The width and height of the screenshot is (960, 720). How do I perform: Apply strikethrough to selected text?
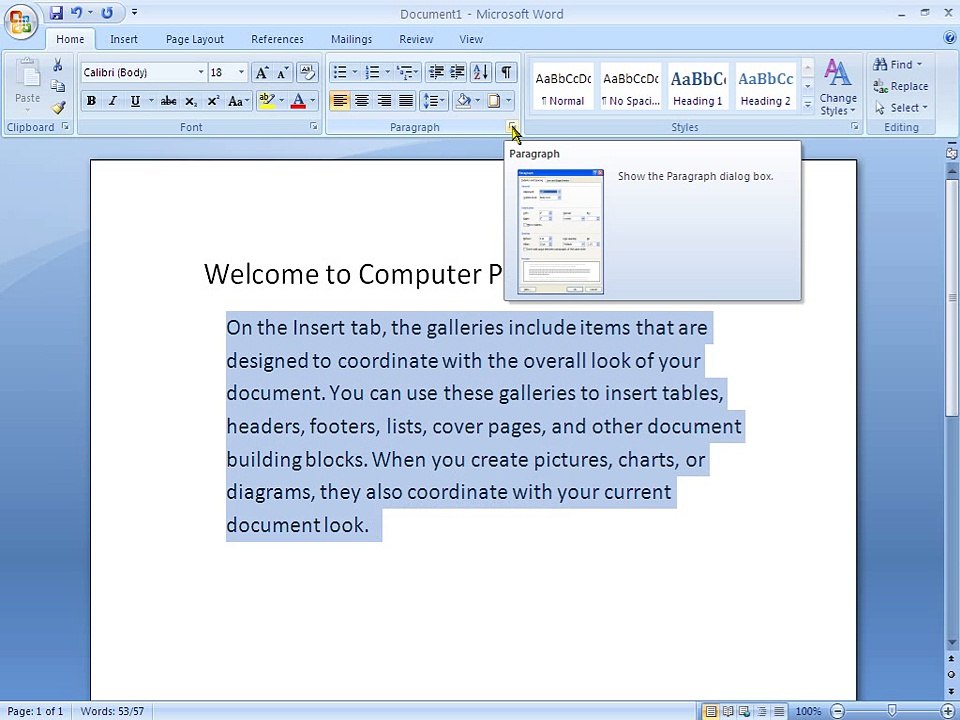point(168,101)
